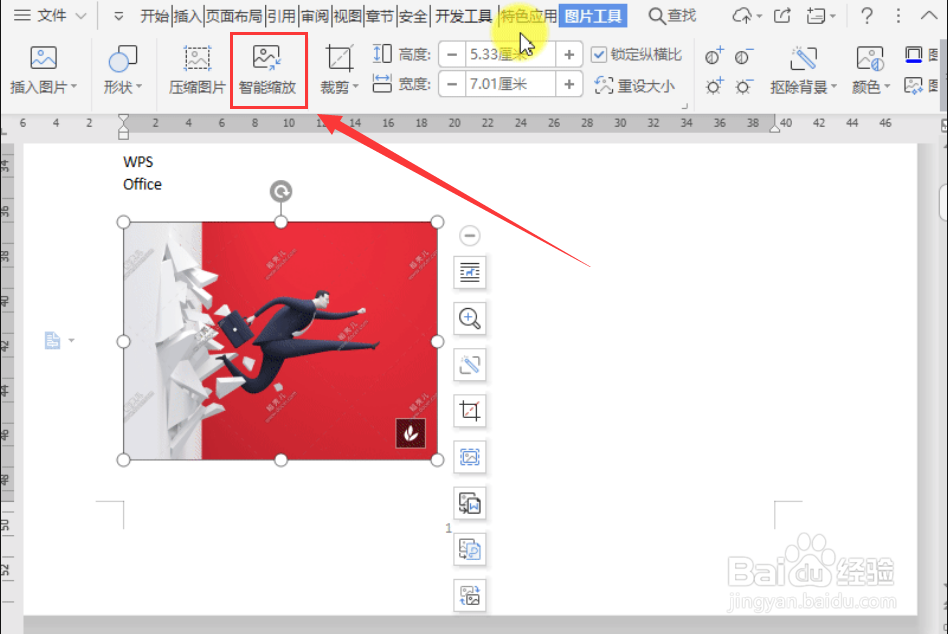The height and width of the screenshot is (634, 948).
Task: Click picture outline icon with blue underline
Action: [914, 55]
